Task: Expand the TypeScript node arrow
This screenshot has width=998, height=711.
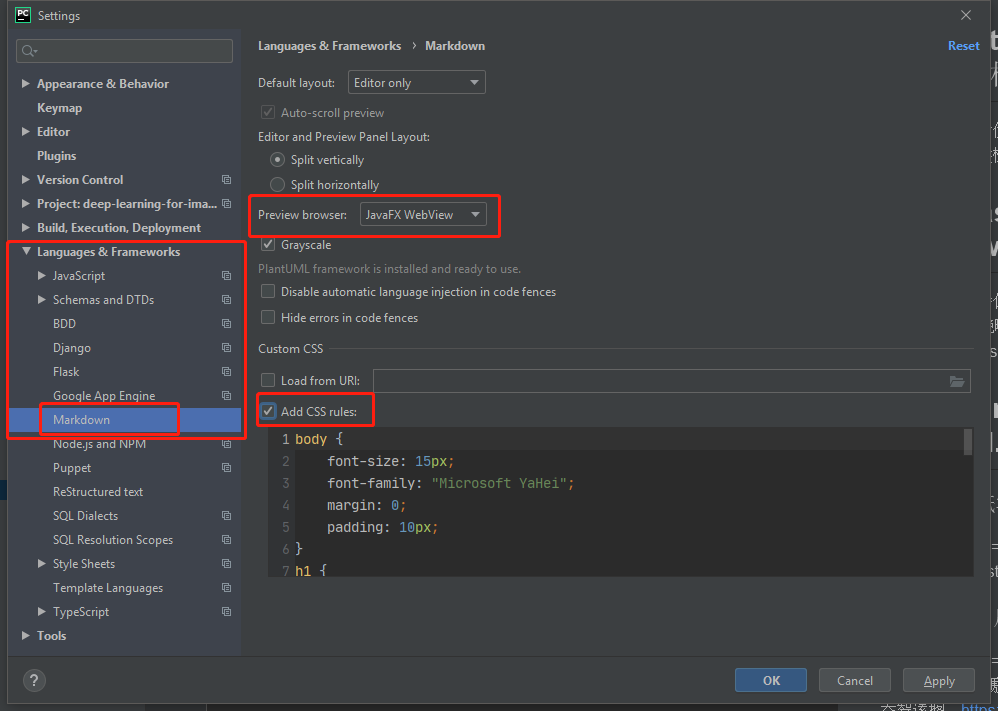Action: pyautogui.click(x=42, y=612)
